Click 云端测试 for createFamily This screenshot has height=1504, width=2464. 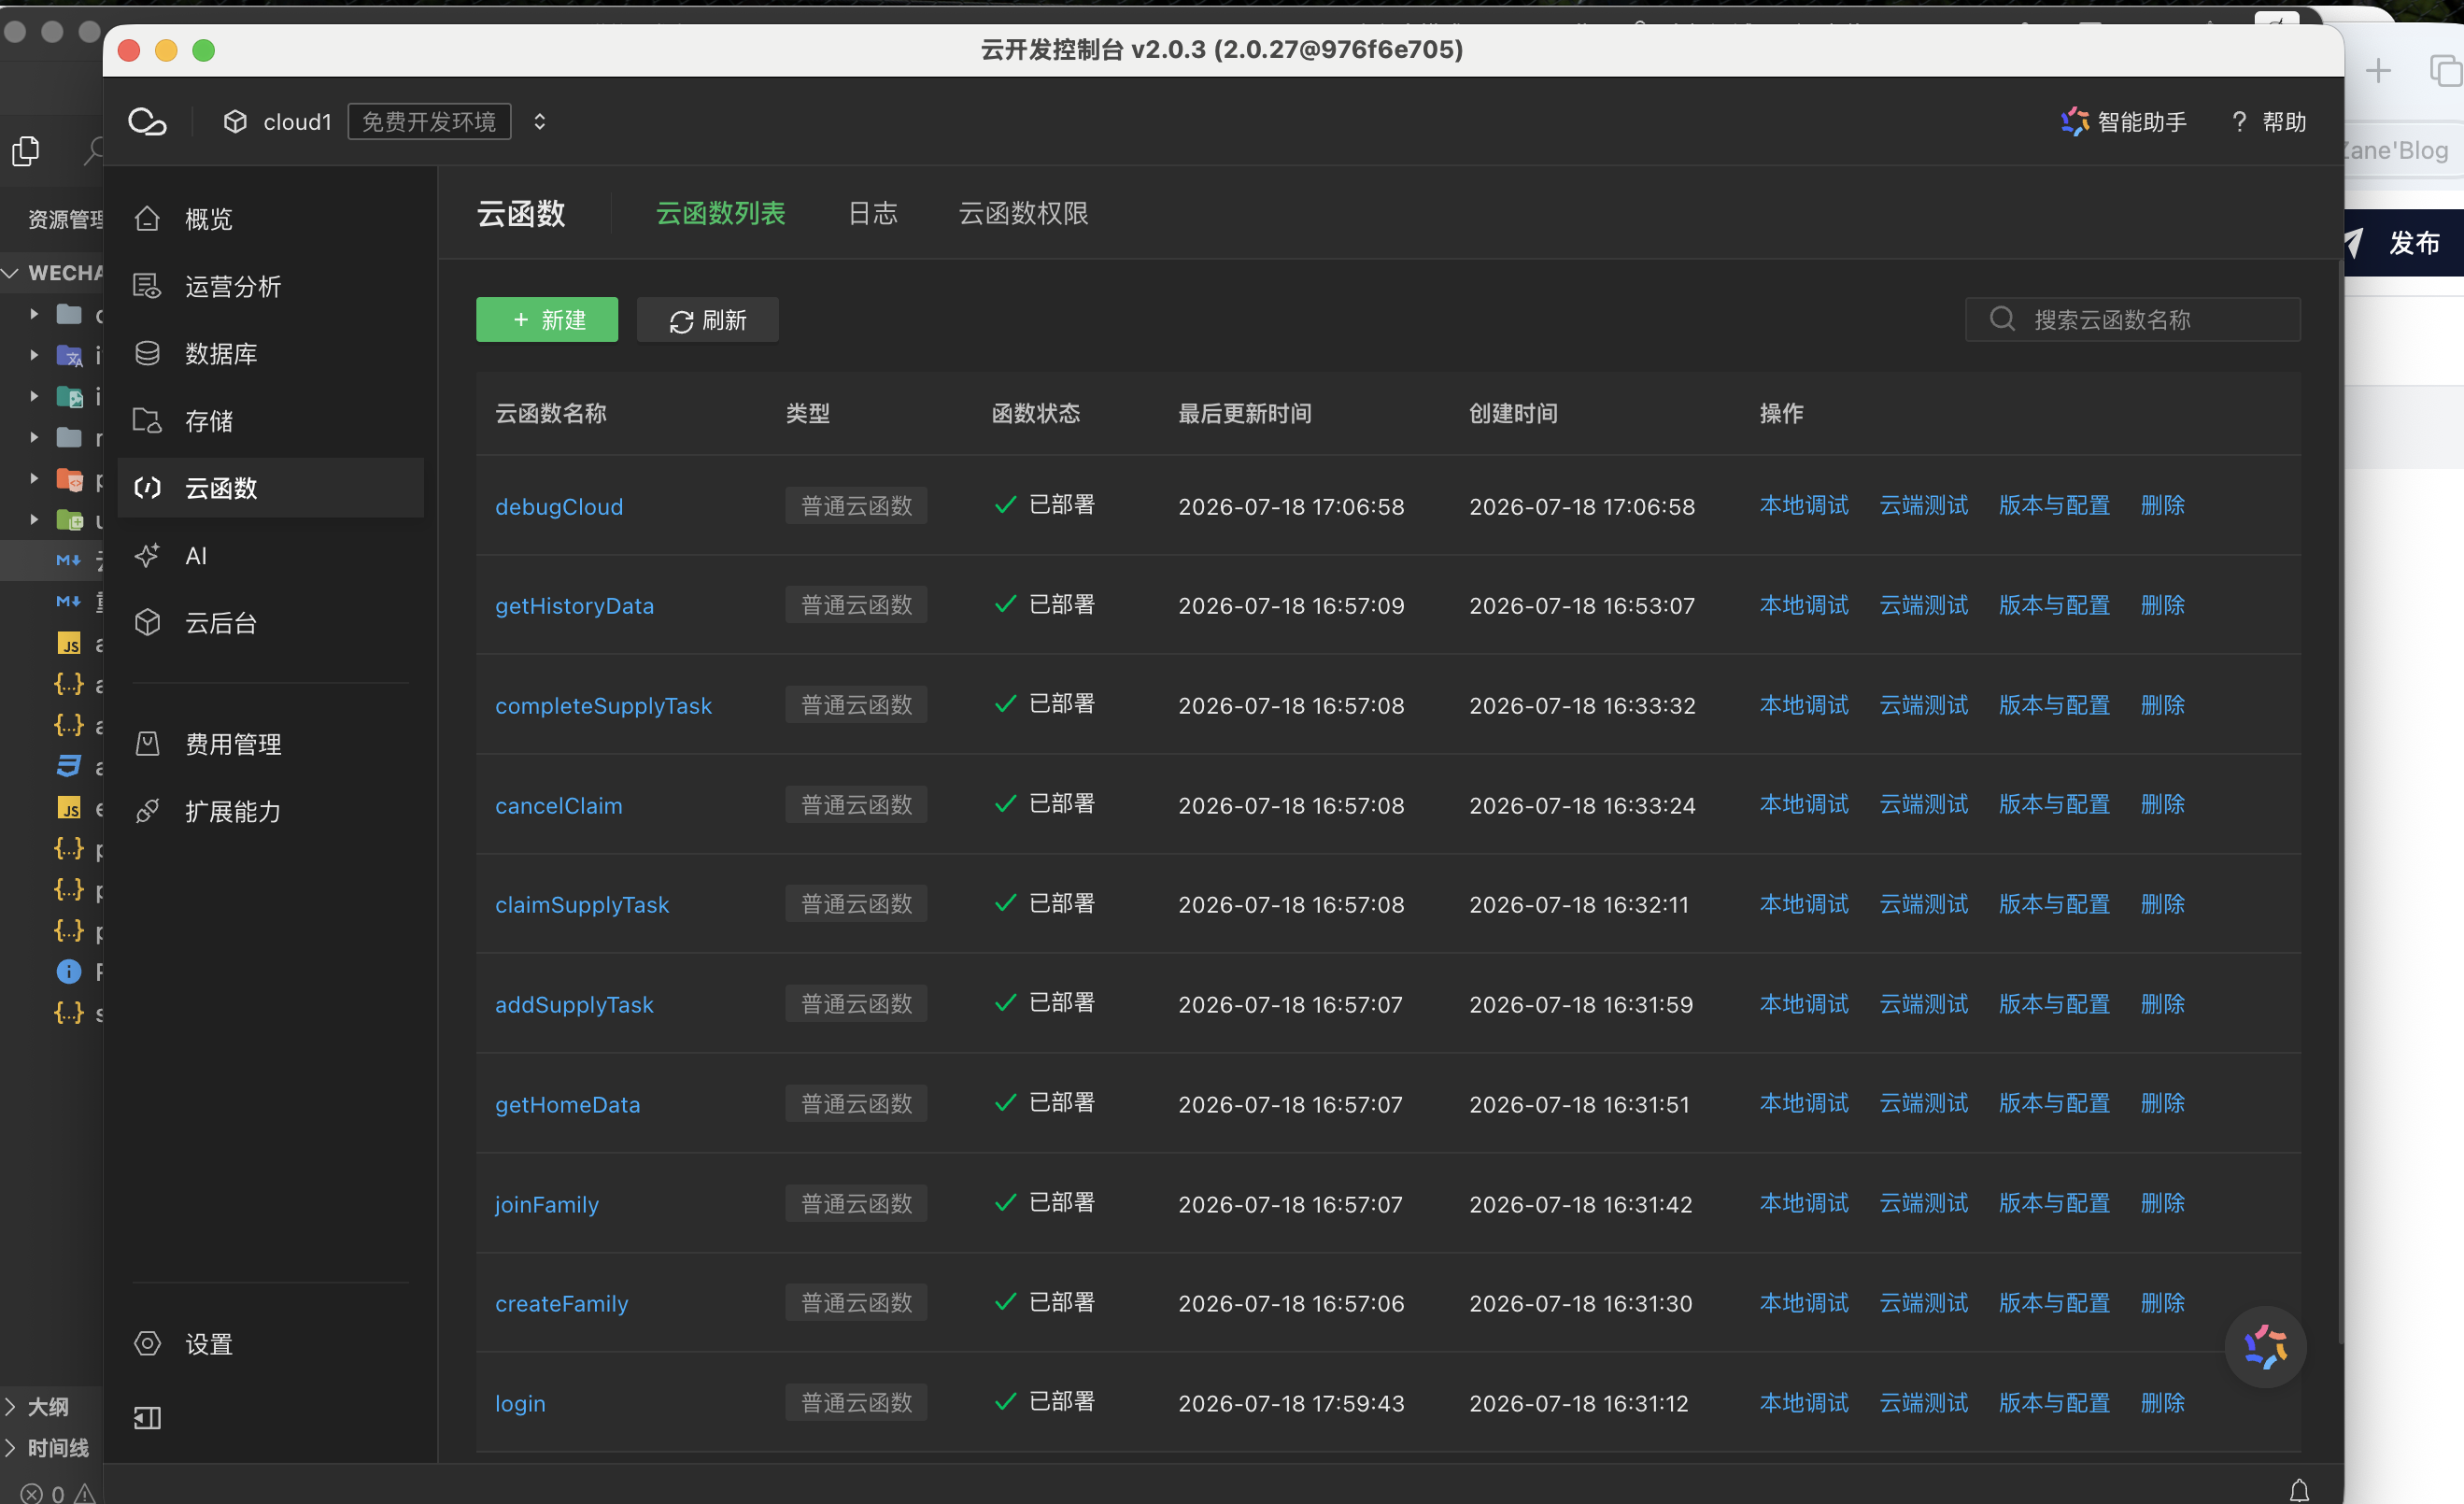tap(1924, 1304)
